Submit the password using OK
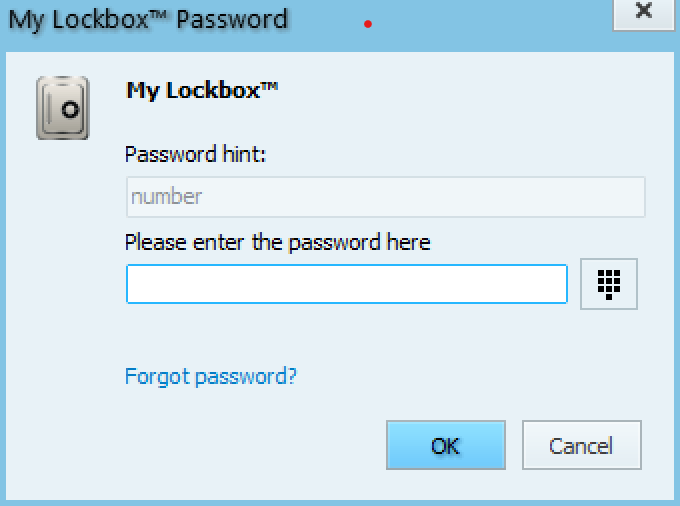This screenshot has height=506, width=680. [x=446, y=445]
